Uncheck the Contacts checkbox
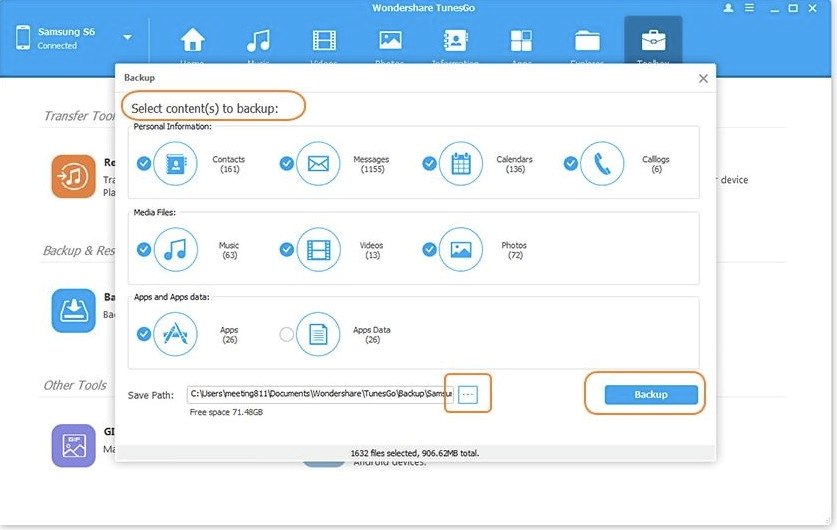 point(144,164)
